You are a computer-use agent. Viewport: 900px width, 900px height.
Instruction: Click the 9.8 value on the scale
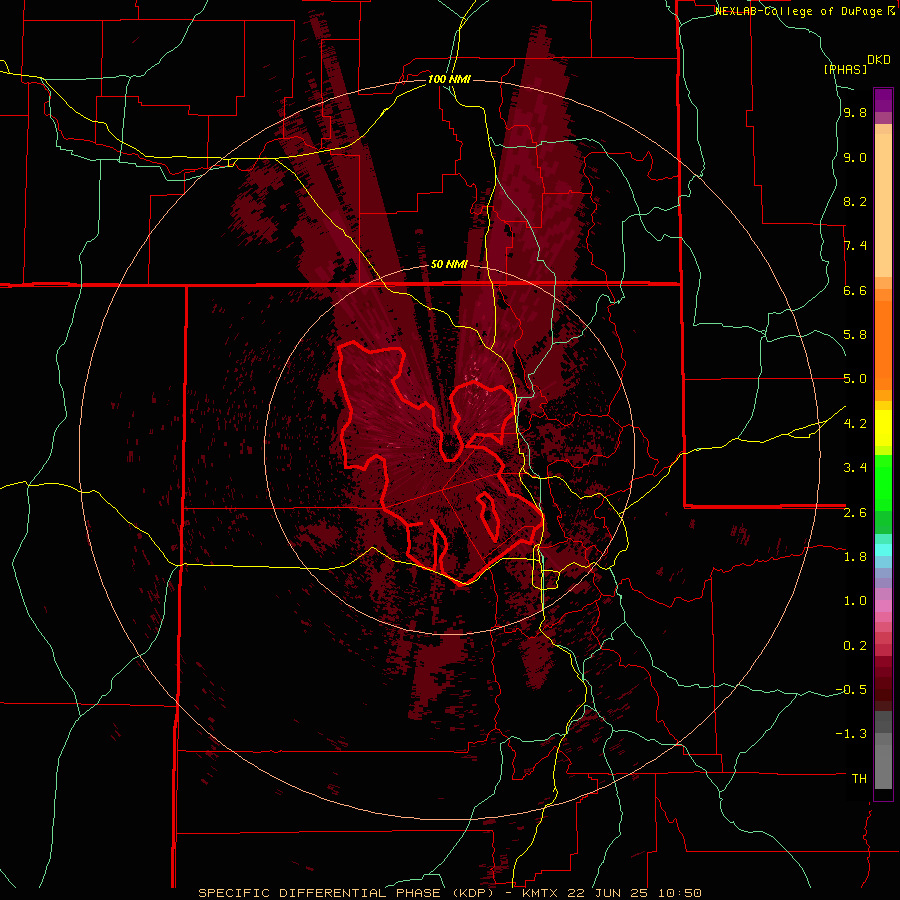(855, 113)
